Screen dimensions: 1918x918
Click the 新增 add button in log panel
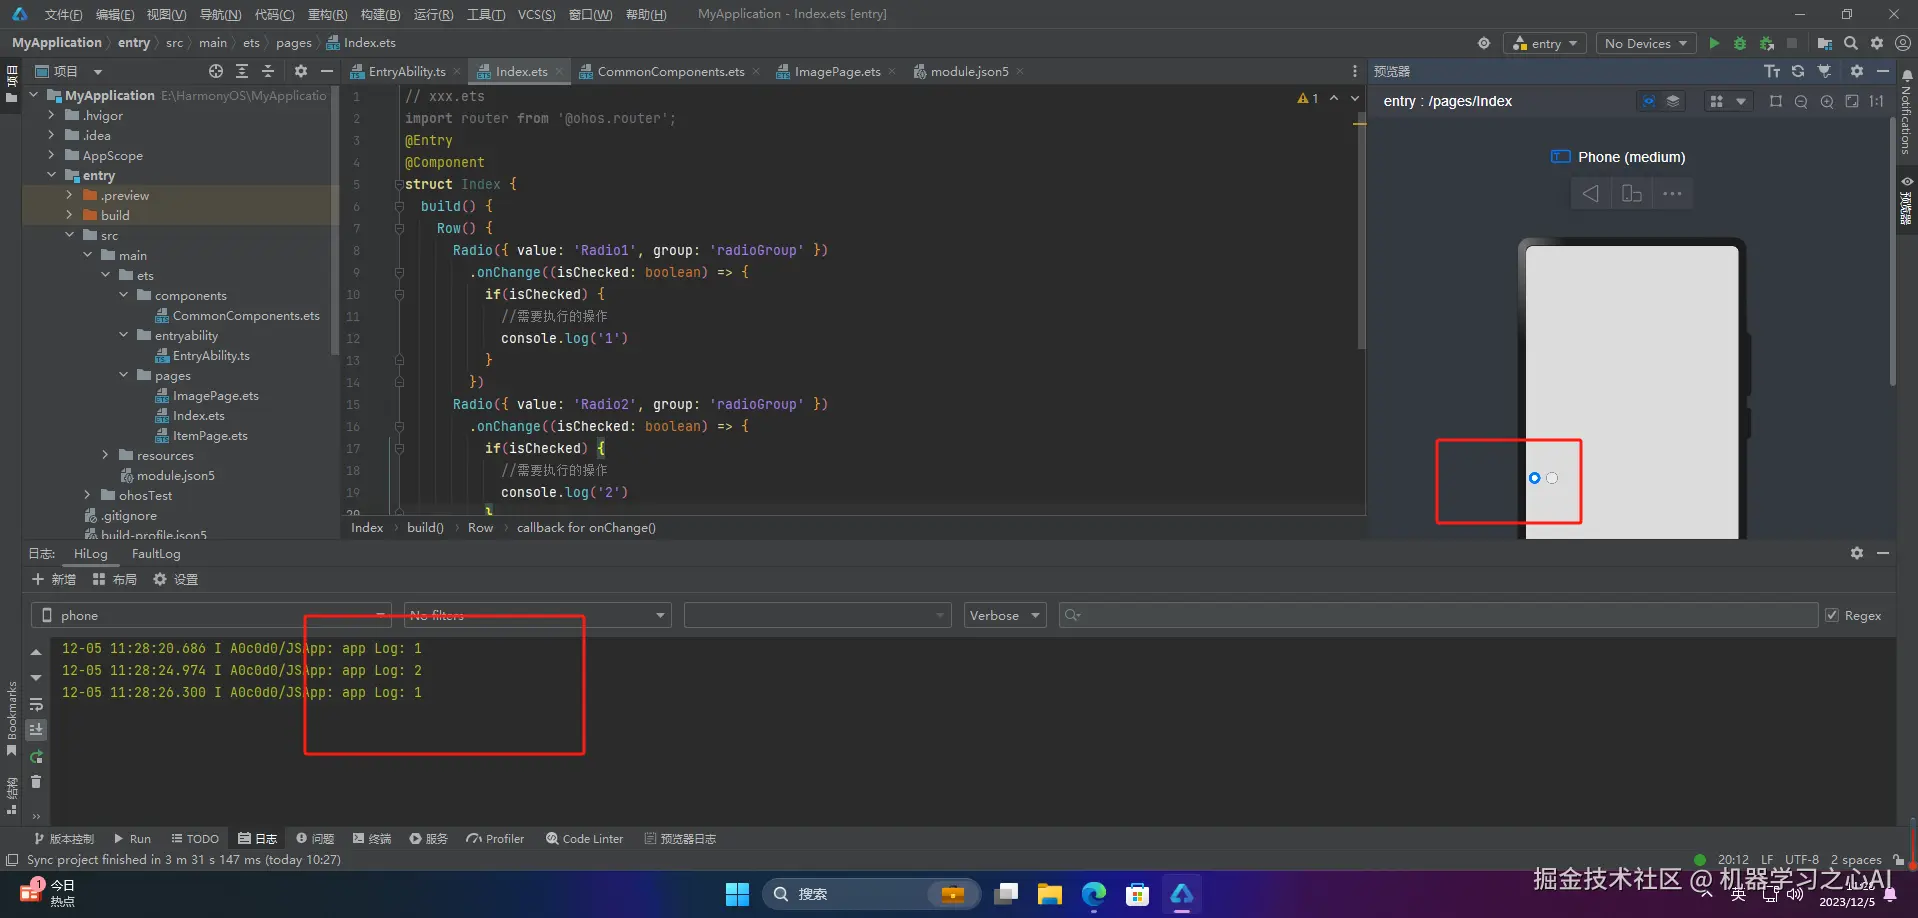pos(54,580)
